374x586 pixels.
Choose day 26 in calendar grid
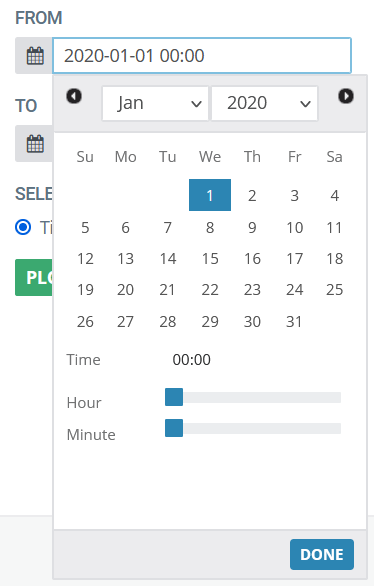tap(85, 321)
